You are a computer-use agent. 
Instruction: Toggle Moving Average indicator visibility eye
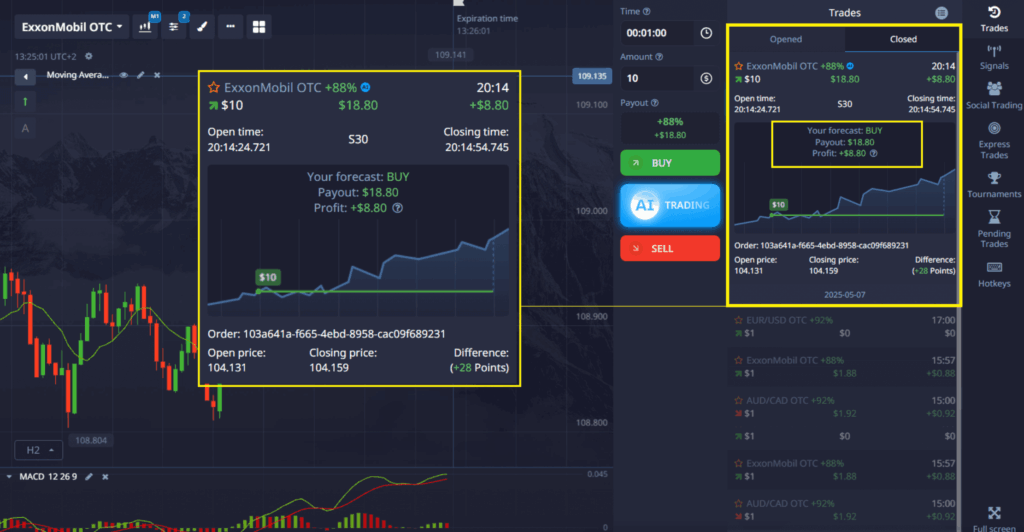pyautogui.click(x=123, y=75)
